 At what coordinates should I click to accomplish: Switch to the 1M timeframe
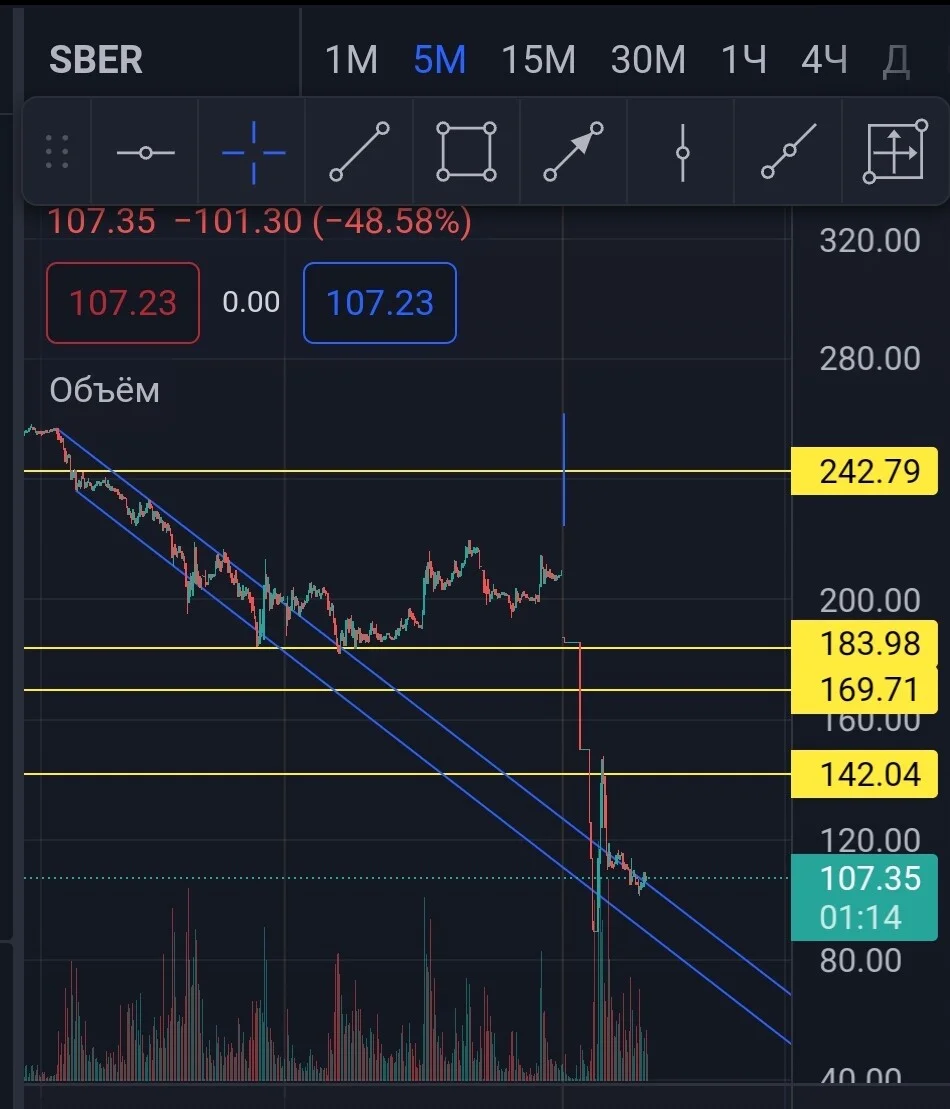[x=351, y=59]
